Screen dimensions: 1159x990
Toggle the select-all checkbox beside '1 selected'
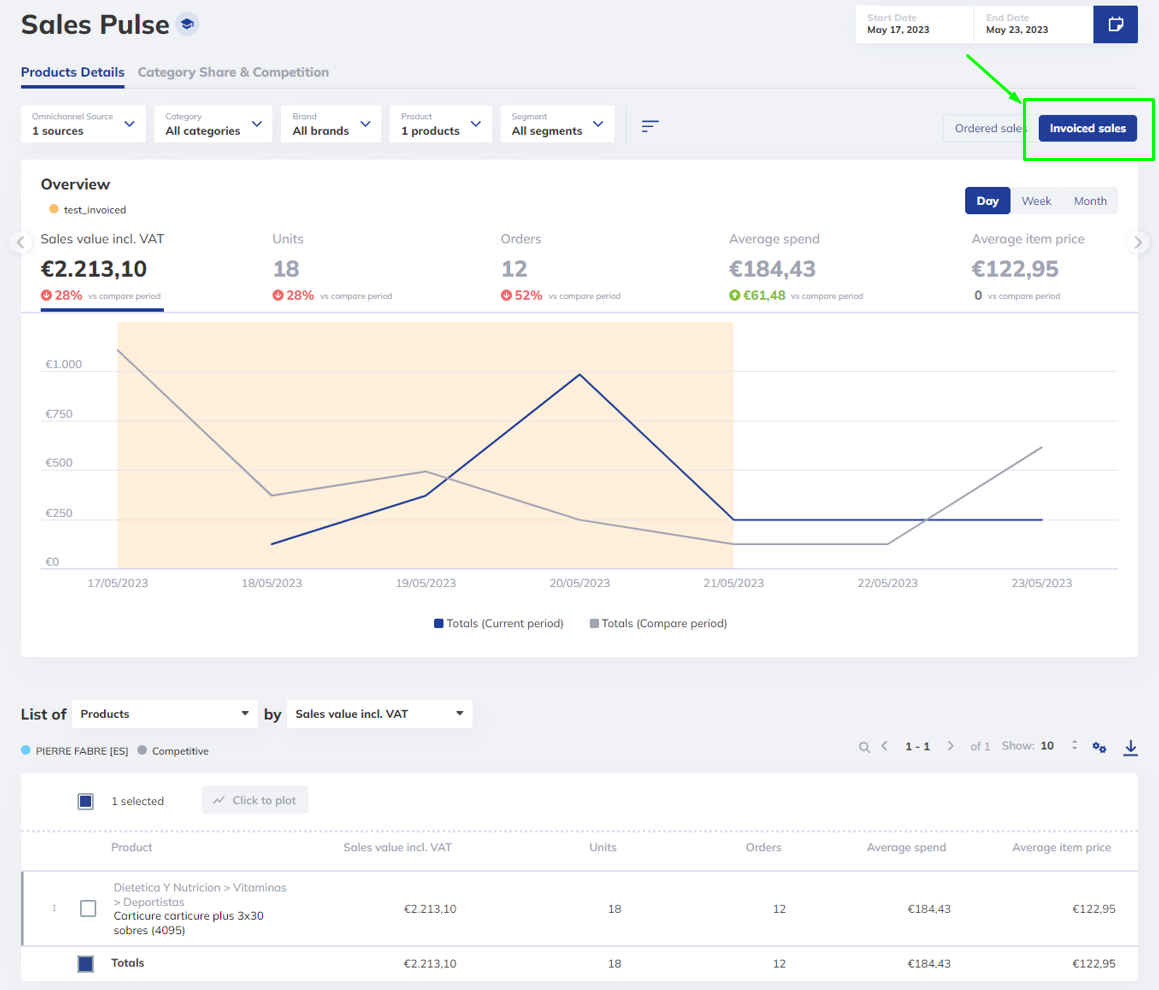86,801
